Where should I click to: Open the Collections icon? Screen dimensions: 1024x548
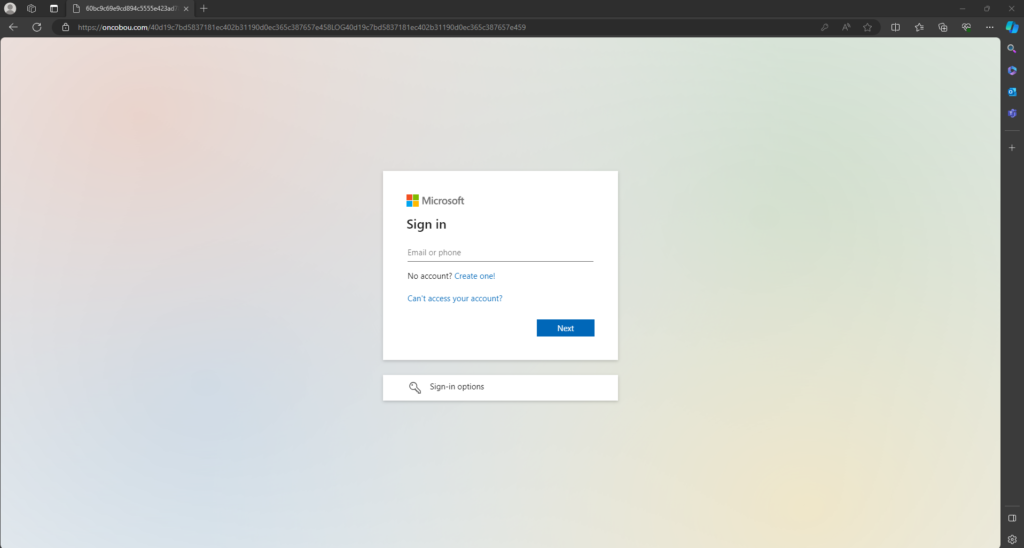[942, 27]
